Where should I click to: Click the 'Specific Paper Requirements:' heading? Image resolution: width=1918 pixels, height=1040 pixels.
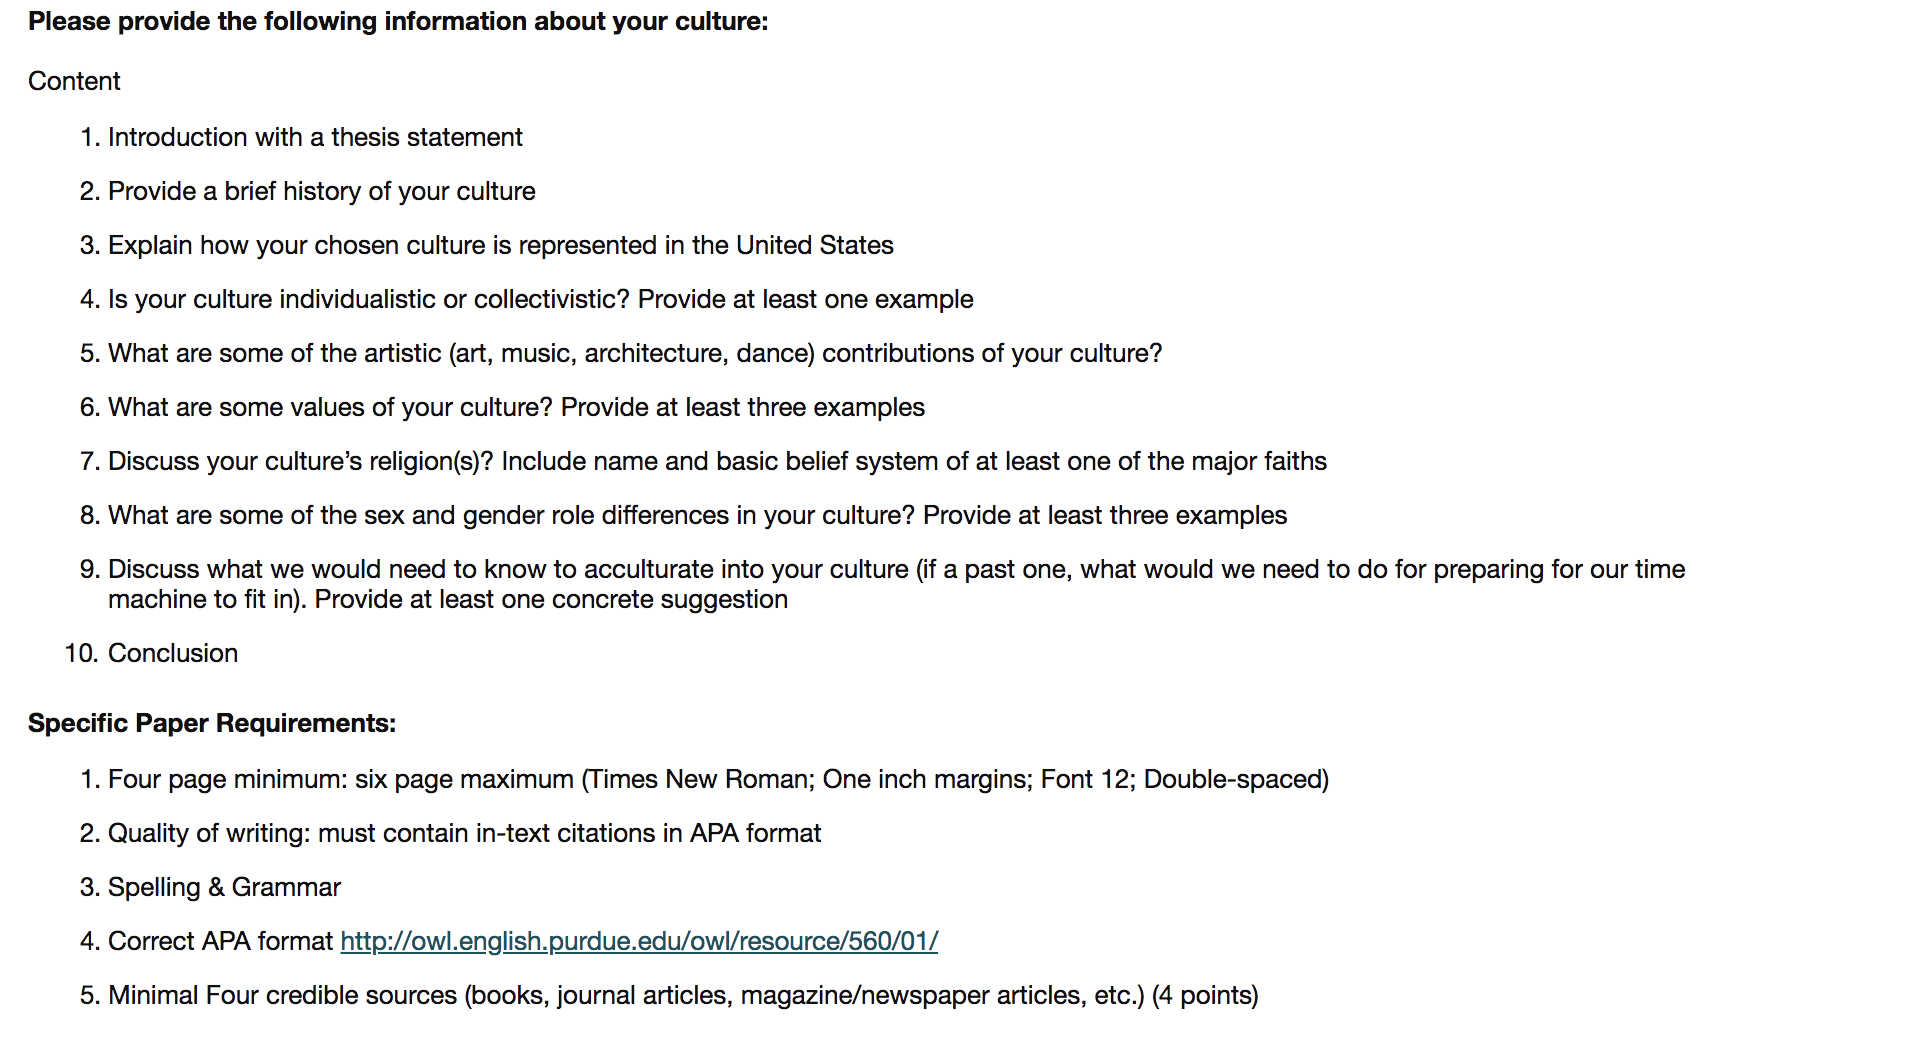click(212, 723)
